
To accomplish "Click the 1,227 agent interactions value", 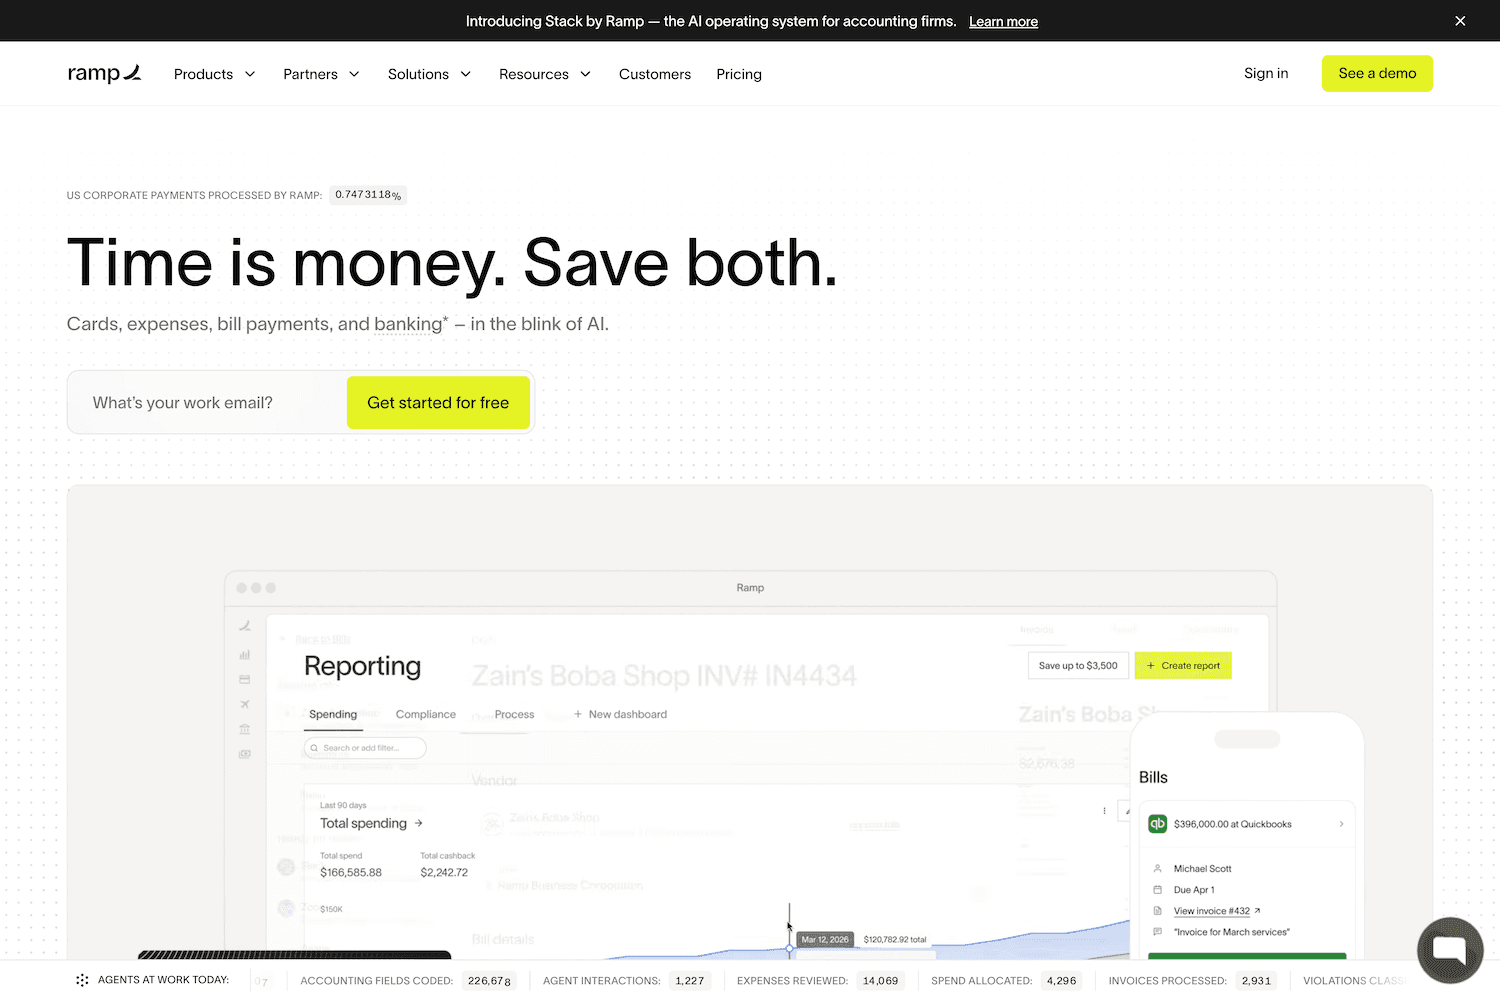I will coord(690,981).
